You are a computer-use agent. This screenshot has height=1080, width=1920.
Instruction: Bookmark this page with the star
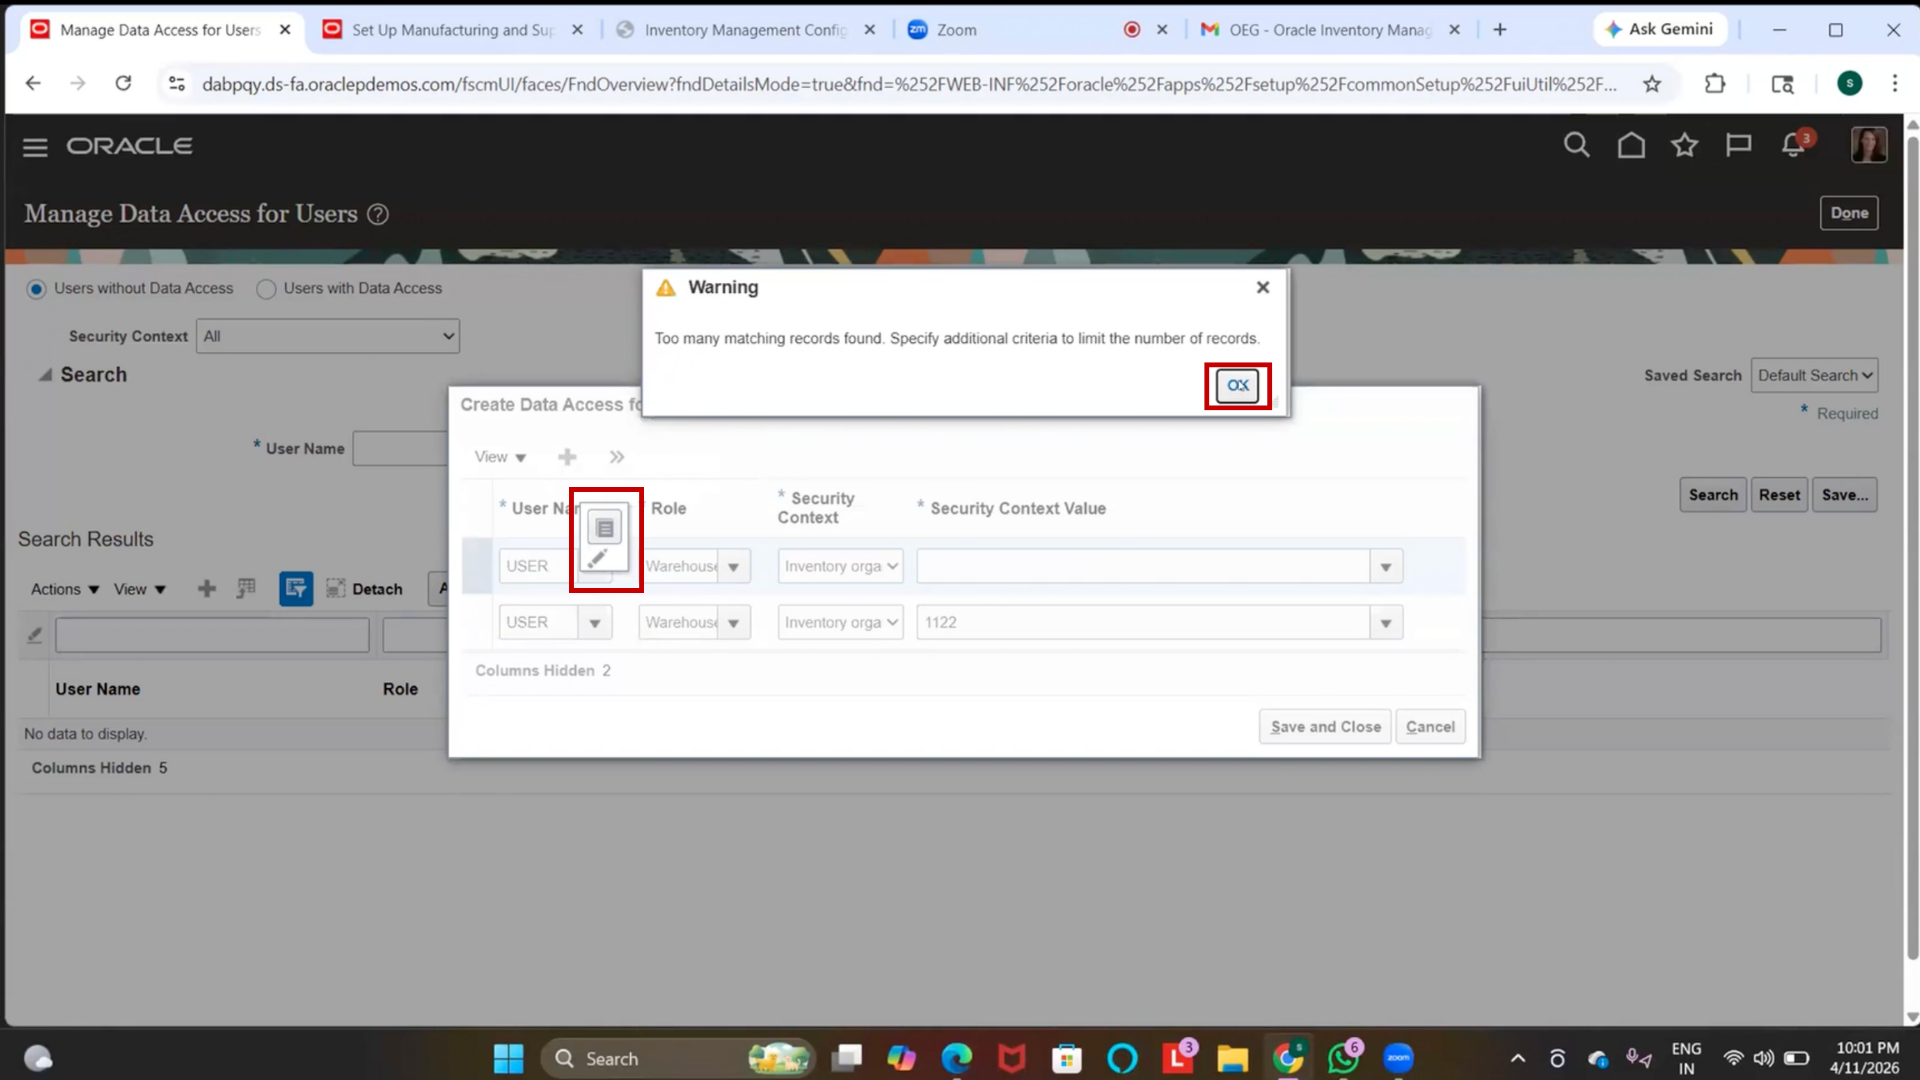click(1652, 84)
